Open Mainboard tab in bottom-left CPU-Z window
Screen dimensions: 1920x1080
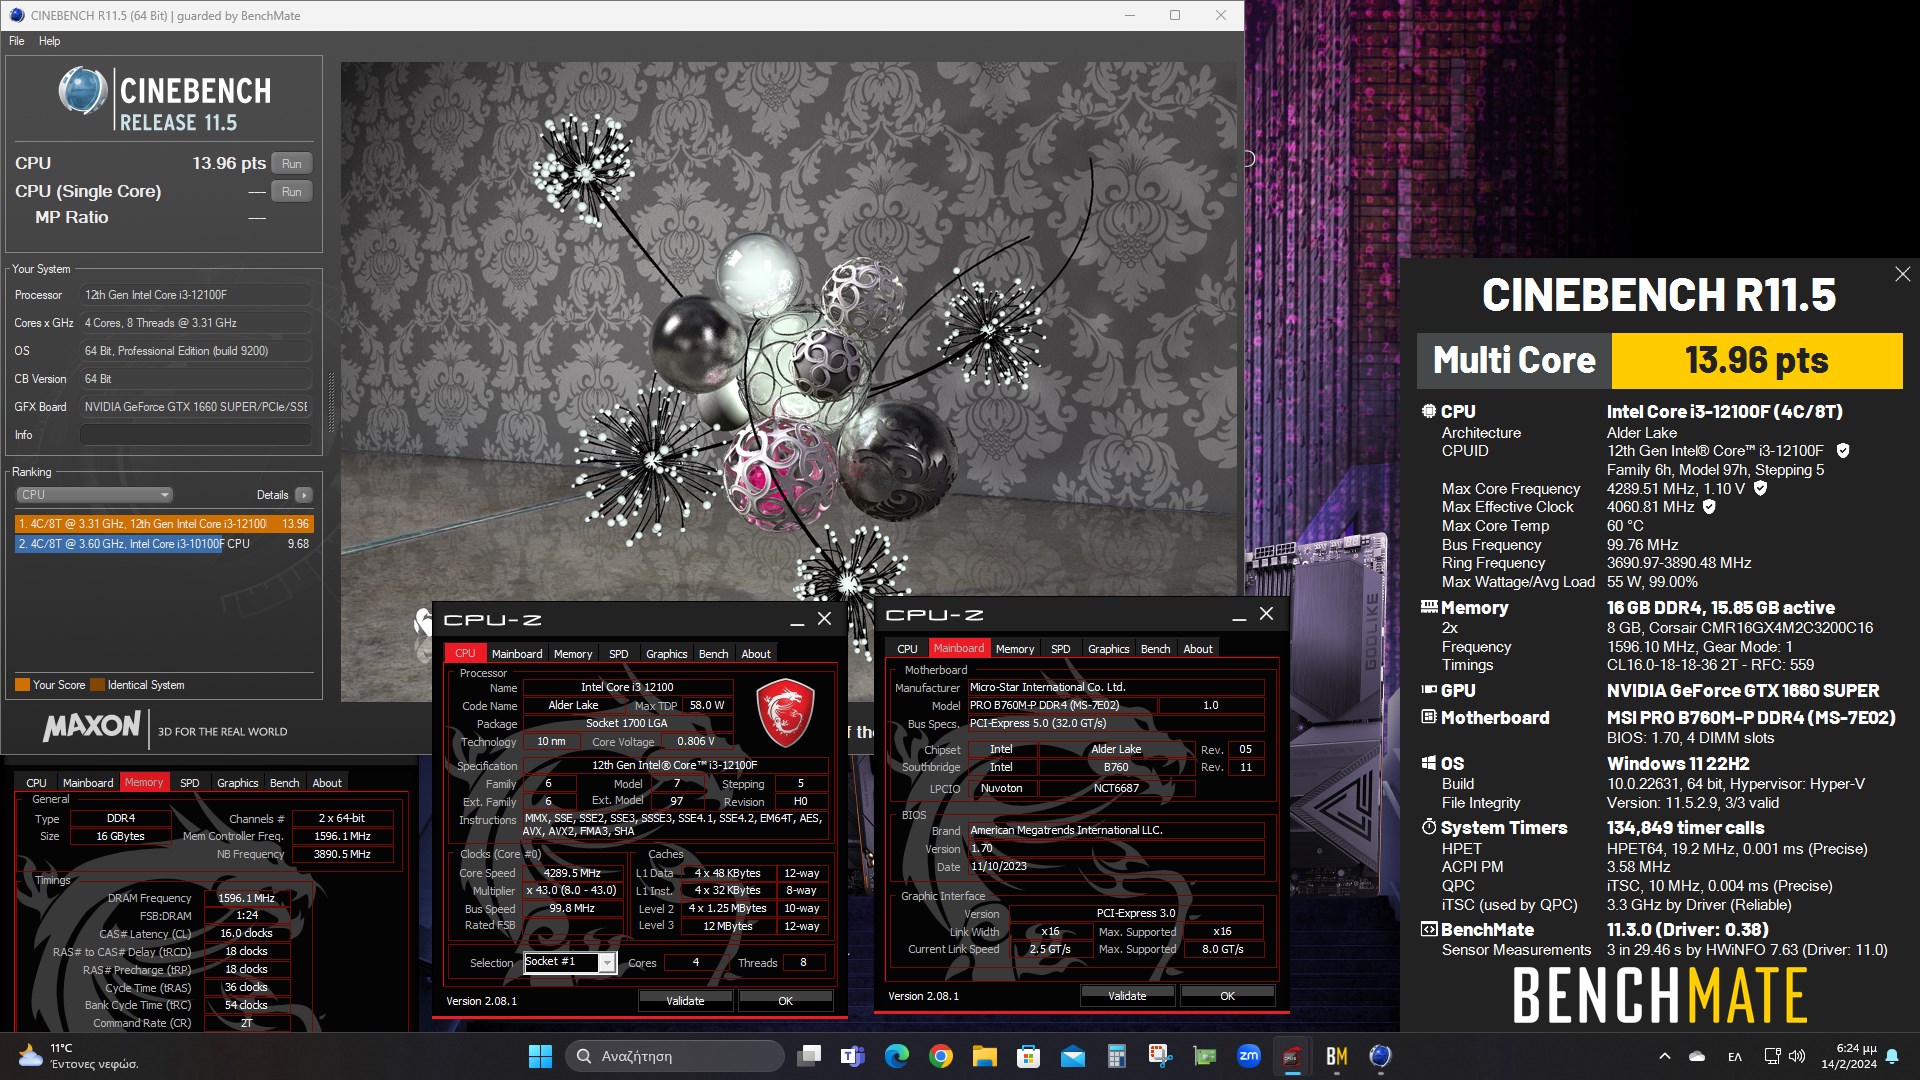[88, 782]
